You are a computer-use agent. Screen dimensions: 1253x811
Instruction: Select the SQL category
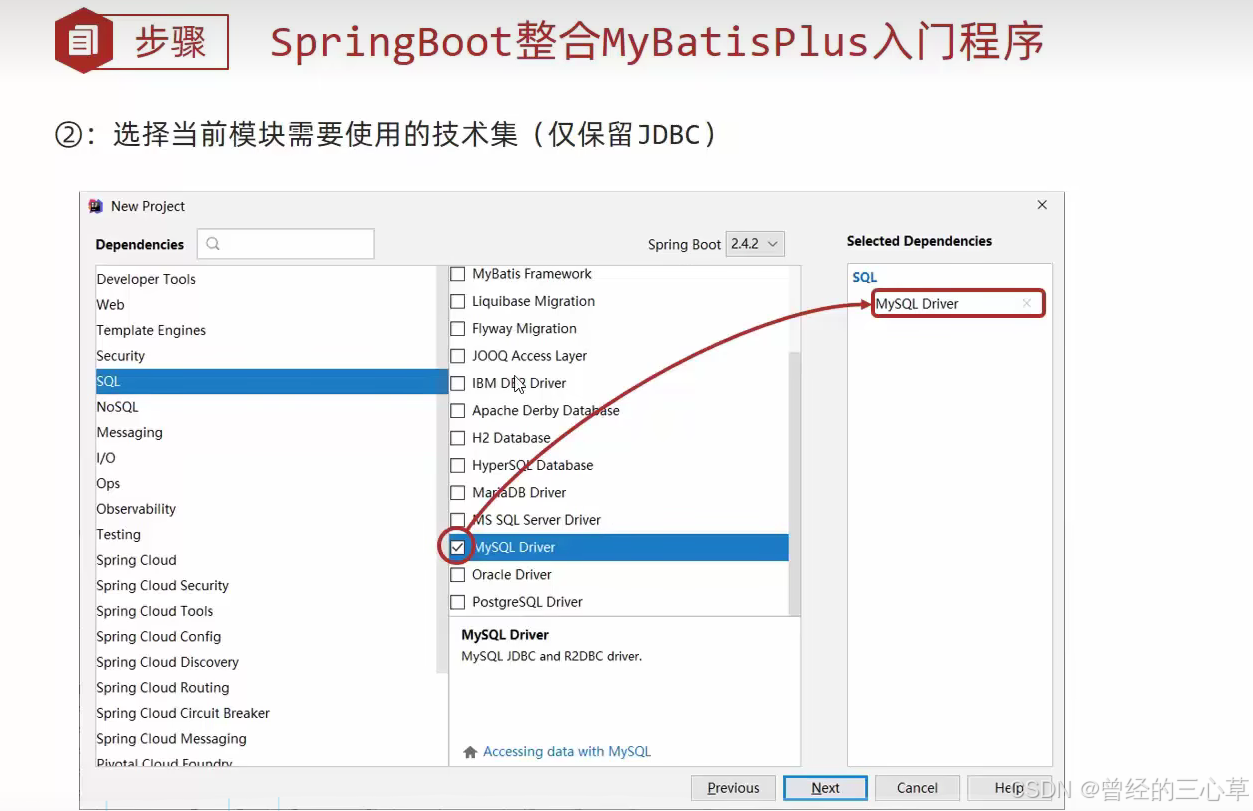point(271,381)
